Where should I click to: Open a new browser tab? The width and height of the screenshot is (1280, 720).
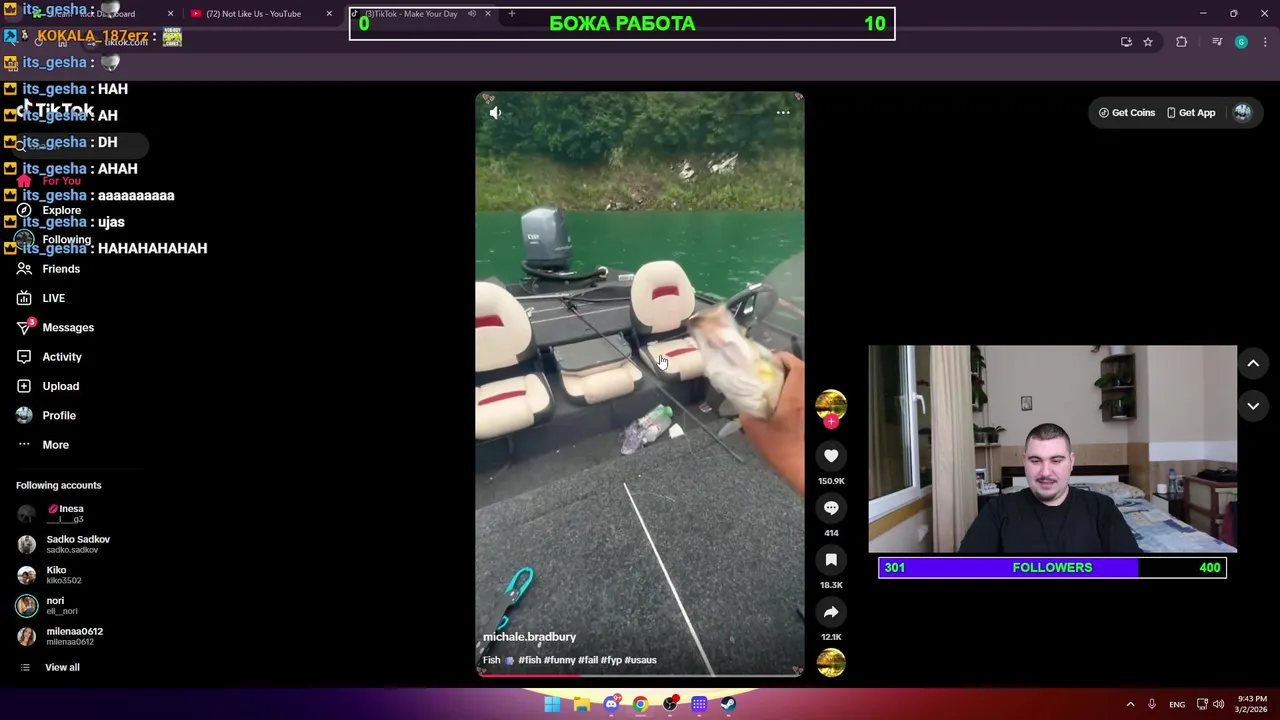coord(511,14)
